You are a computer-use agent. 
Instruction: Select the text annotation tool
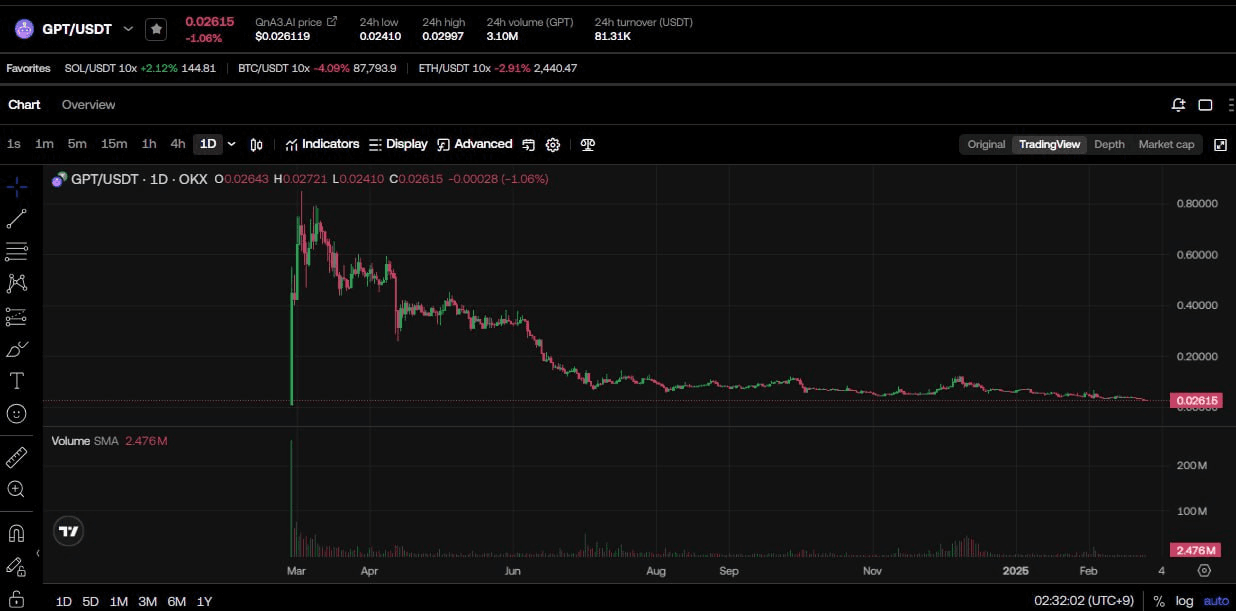pyautogui.click(x=16, y=380)
